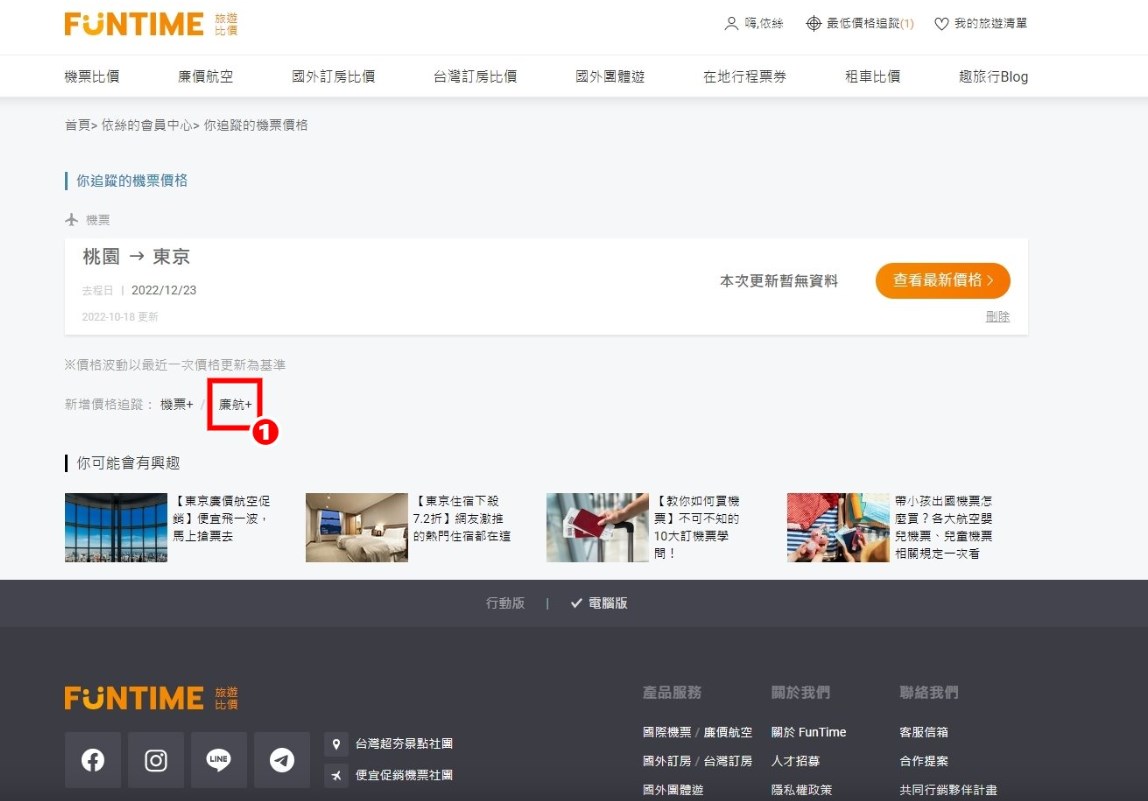1148x801 pixels.
Task: Open the 機票比價 menu
Action: pyautogui.click(x=92, y=76)
